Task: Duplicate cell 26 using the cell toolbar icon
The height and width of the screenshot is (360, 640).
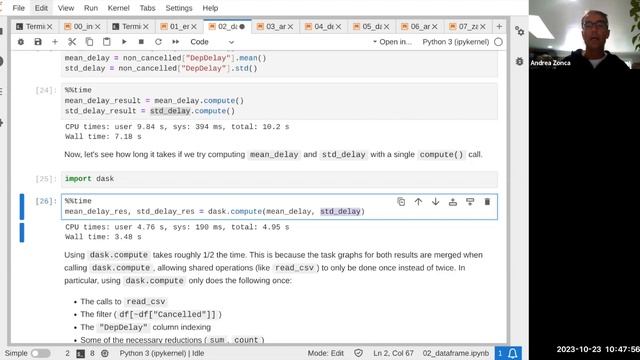Action: [401, 202]
